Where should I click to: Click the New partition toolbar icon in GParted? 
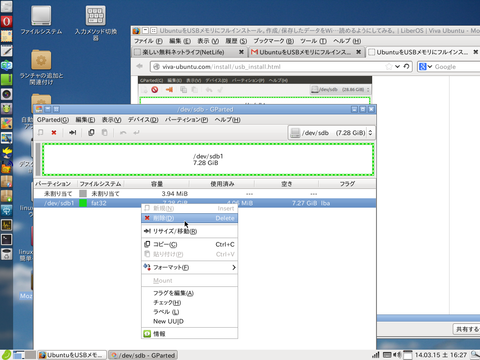[41, 133]
